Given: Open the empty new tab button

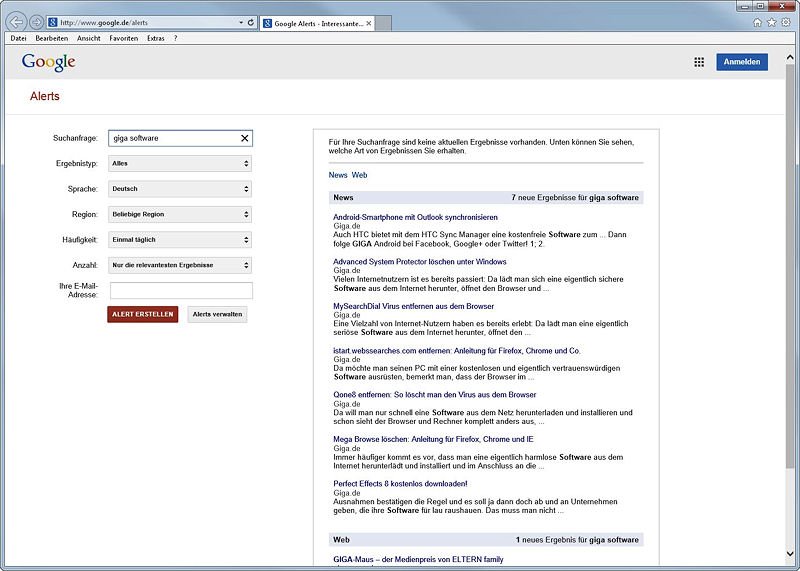Looking at the screenshot, I should (383, 23).
